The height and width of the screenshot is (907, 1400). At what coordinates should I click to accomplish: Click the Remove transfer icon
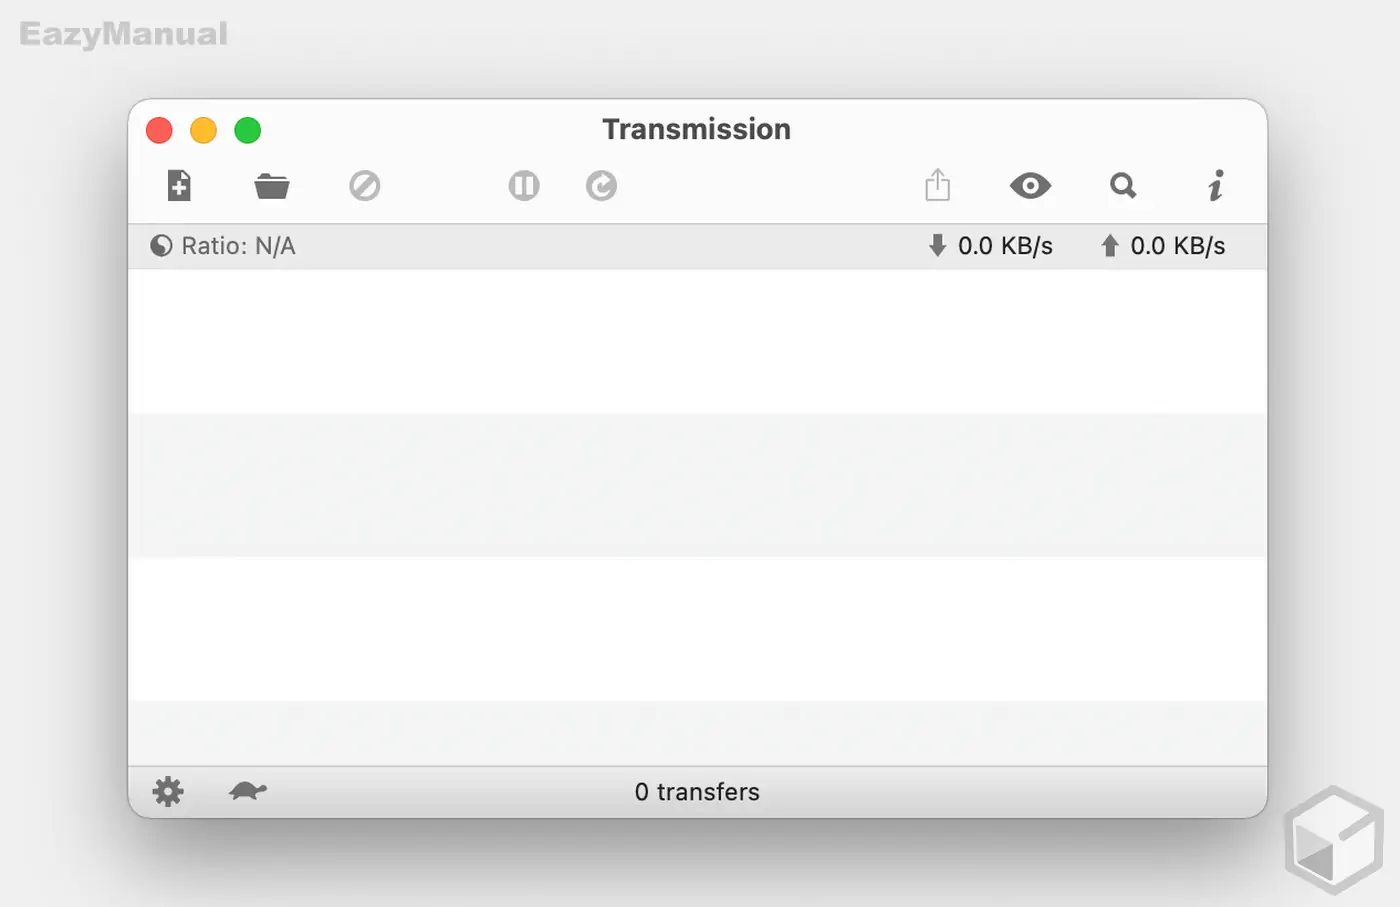click(364, 186)
